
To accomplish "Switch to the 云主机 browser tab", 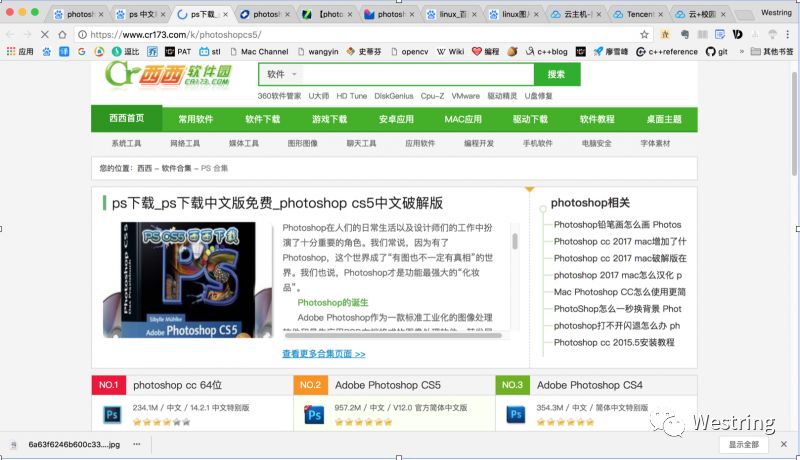I will [577, 14].
